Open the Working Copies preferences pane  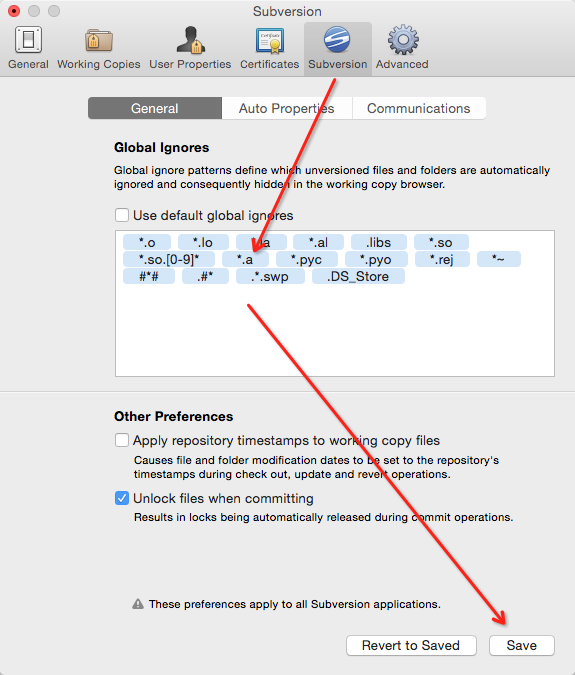point(99,48)
